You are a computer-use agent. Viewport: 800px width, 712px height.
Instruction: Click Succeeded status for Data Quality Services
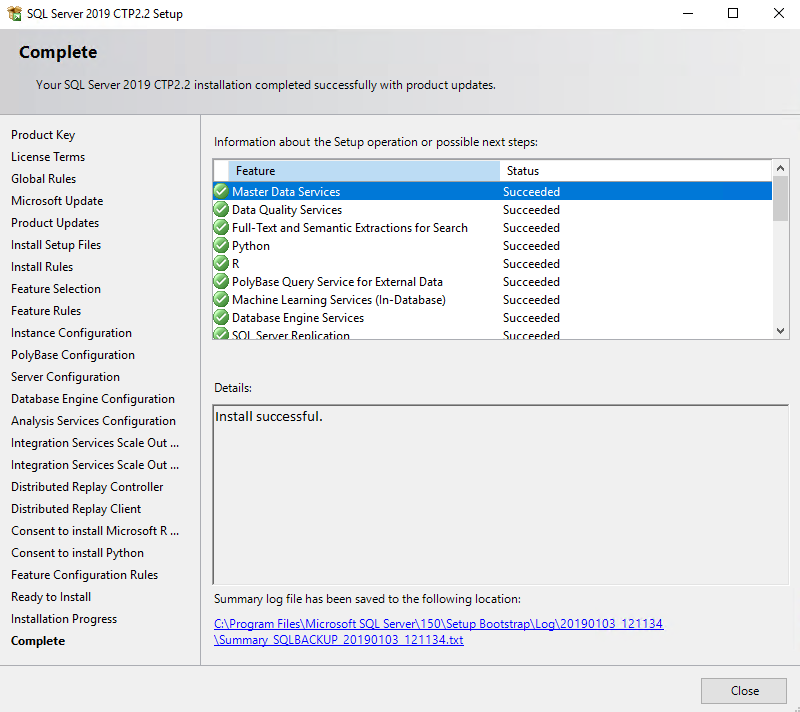pos(531,210)
